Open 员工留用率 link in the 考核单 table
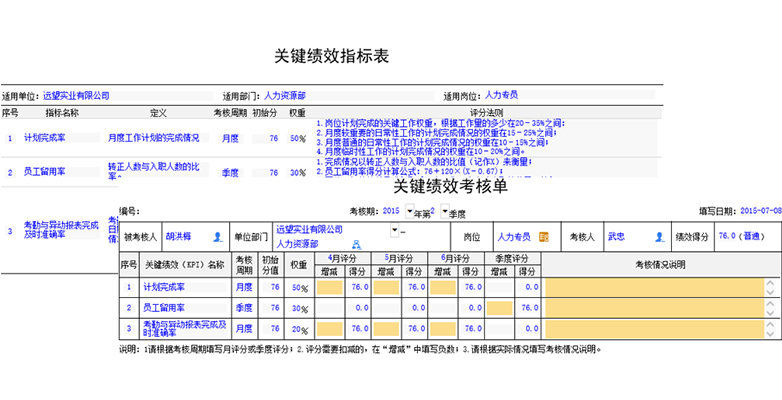Image resolution: width=782 pixels, height=400 pixels. (163, 307)
